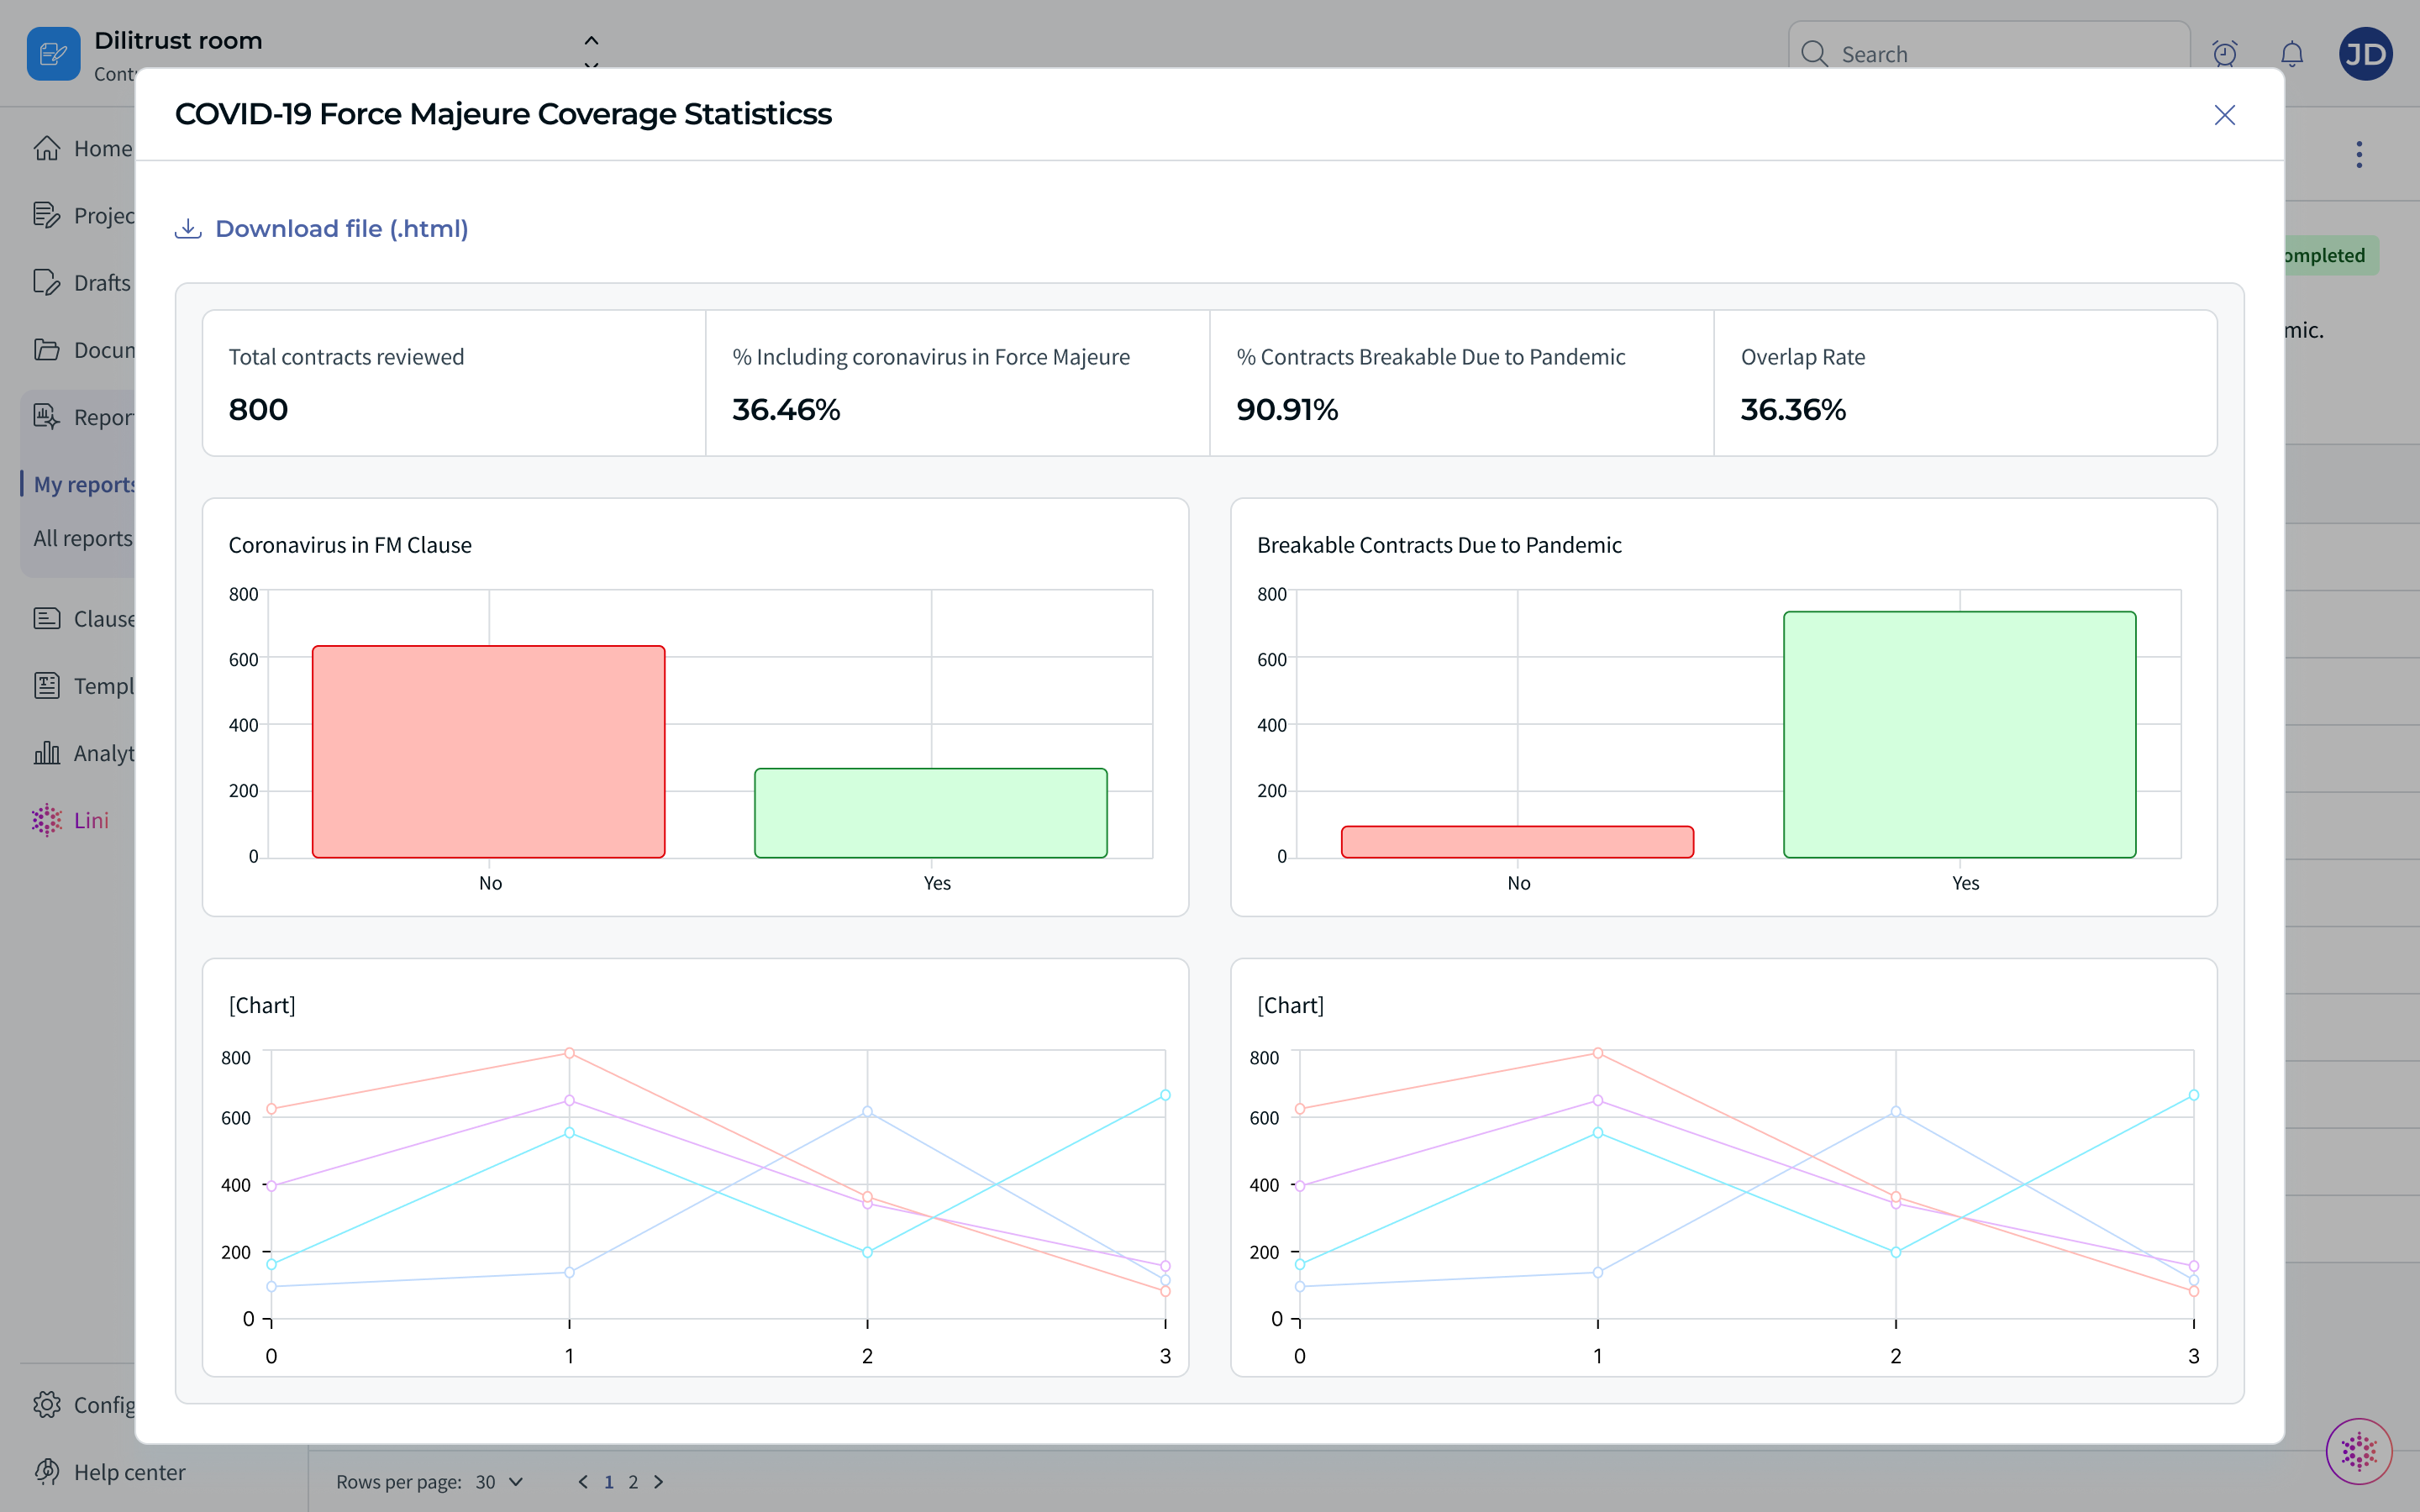The image size is (2420, 1512).
Task: Click the search magnifier icon
Action: click(1814, 53)
